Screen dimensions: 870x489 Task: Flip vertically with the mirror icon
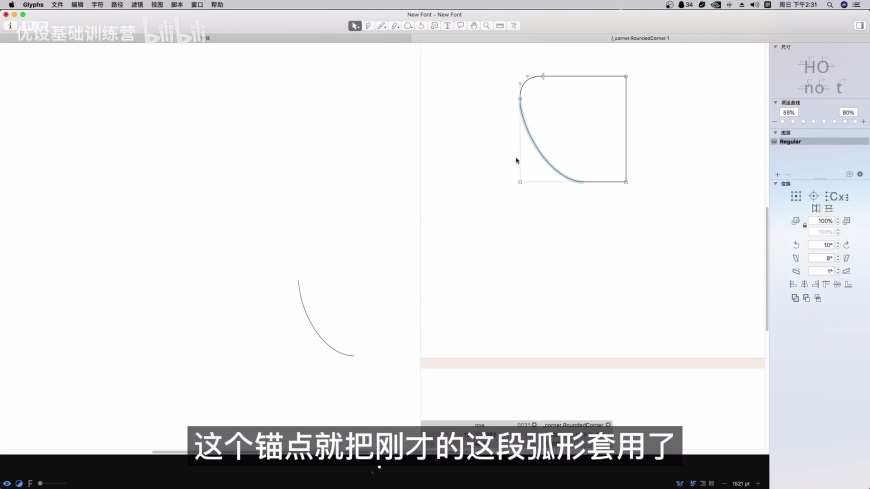829,209
